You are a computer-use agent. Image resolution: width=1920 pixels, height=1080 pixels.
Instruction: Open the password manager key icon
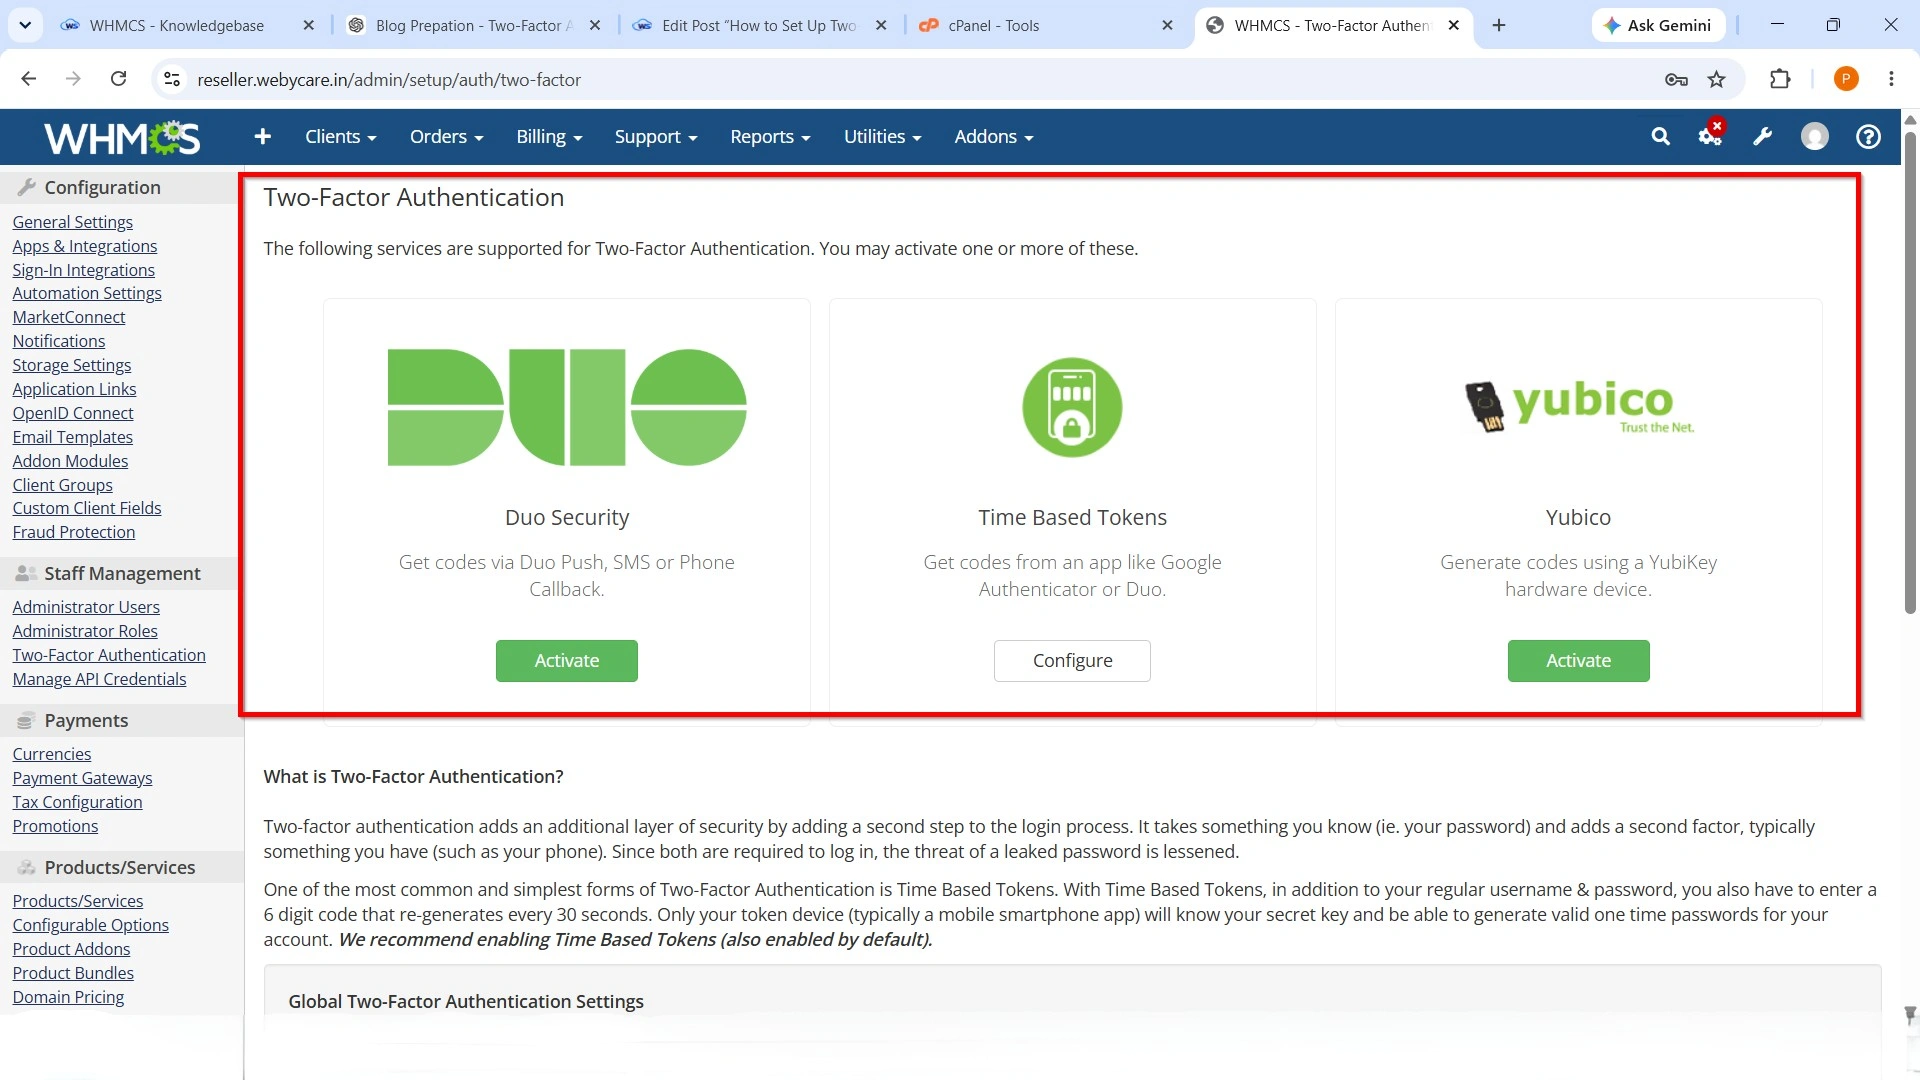(1677, 79)
